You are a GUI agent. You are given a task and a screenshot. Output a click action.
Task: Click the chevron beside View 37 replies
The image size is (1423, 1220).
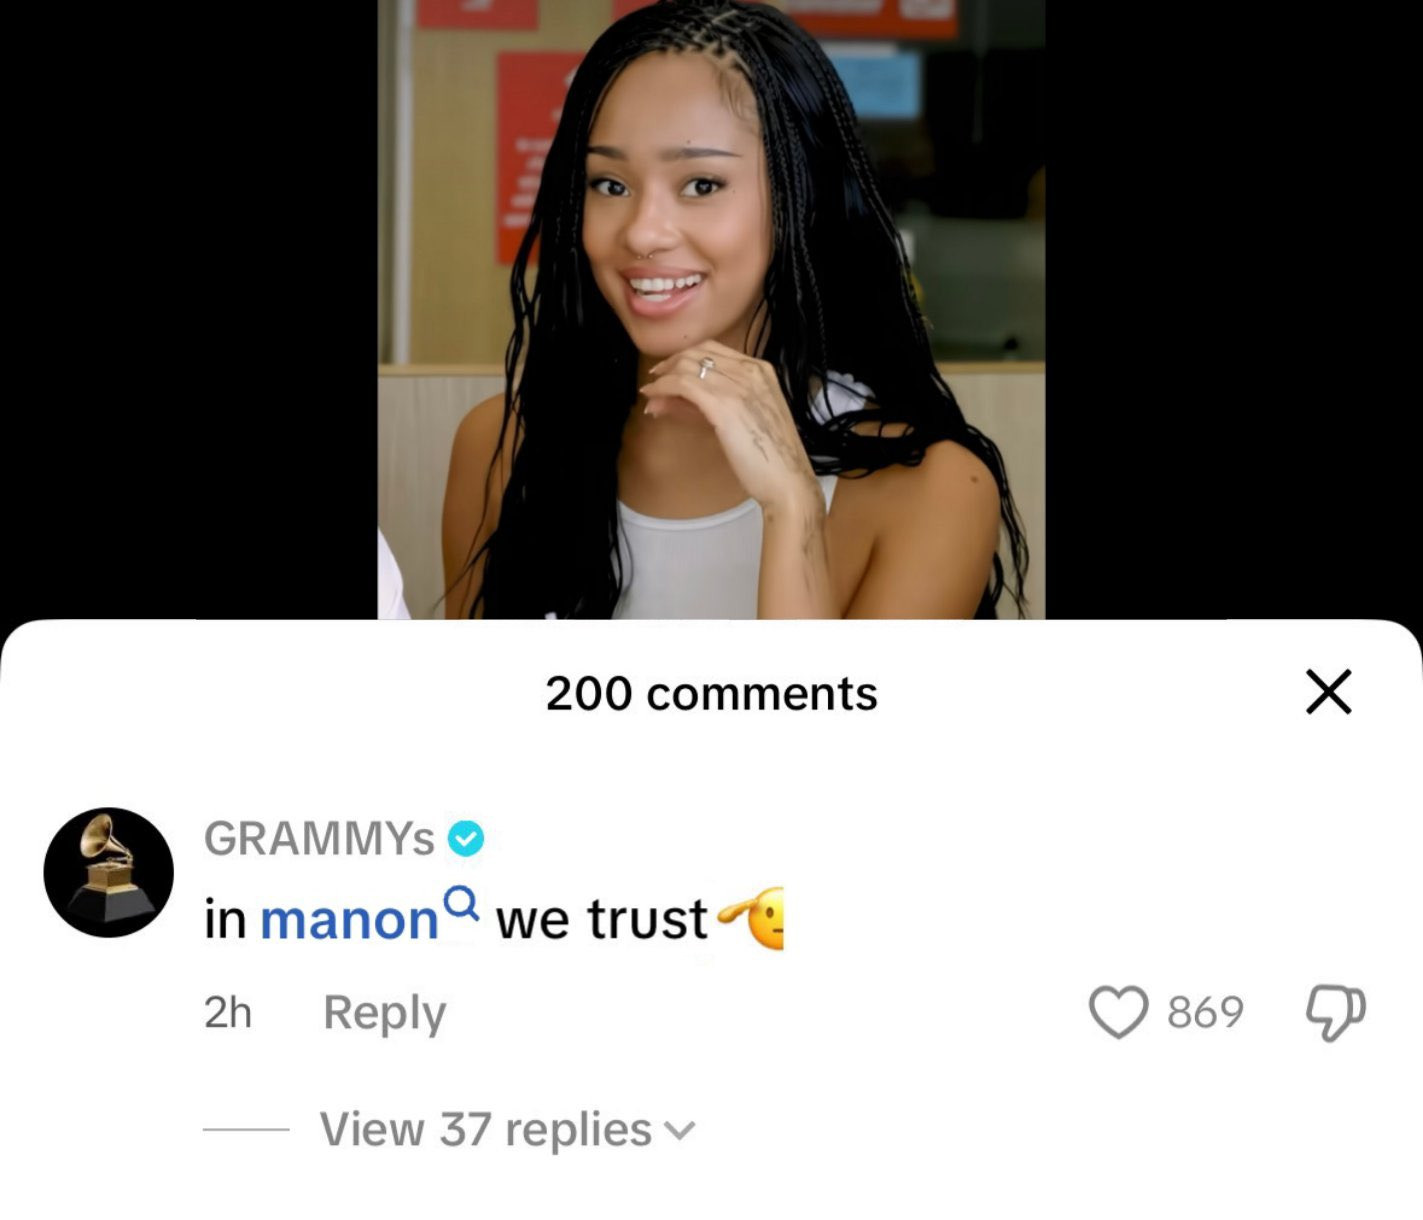(x=679, y=1131)
